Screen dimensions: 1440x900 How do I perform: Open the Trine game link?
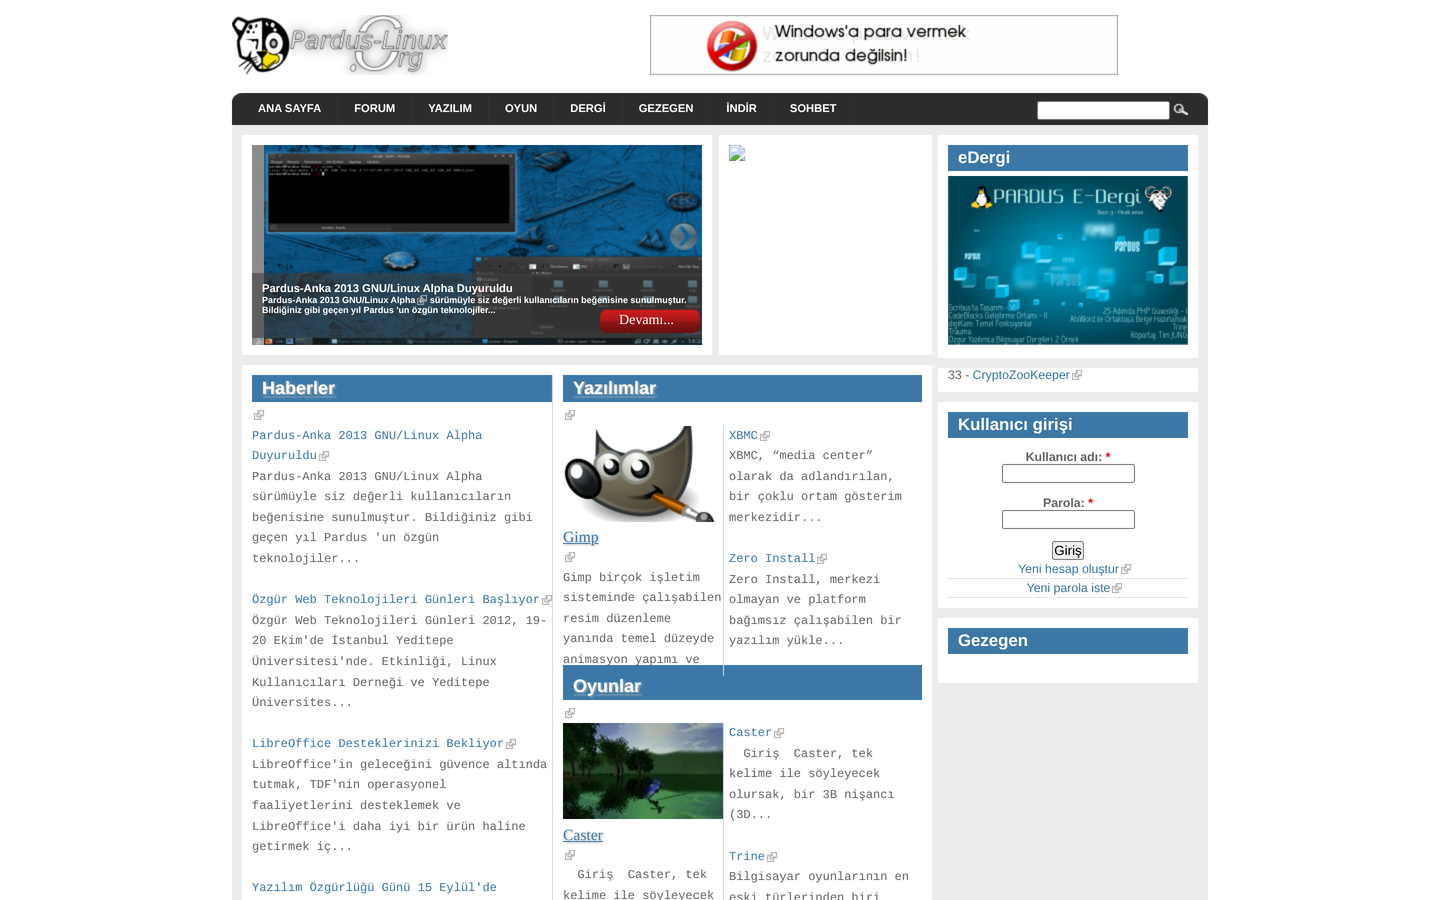pyautogui.click(x=747, y=857)
